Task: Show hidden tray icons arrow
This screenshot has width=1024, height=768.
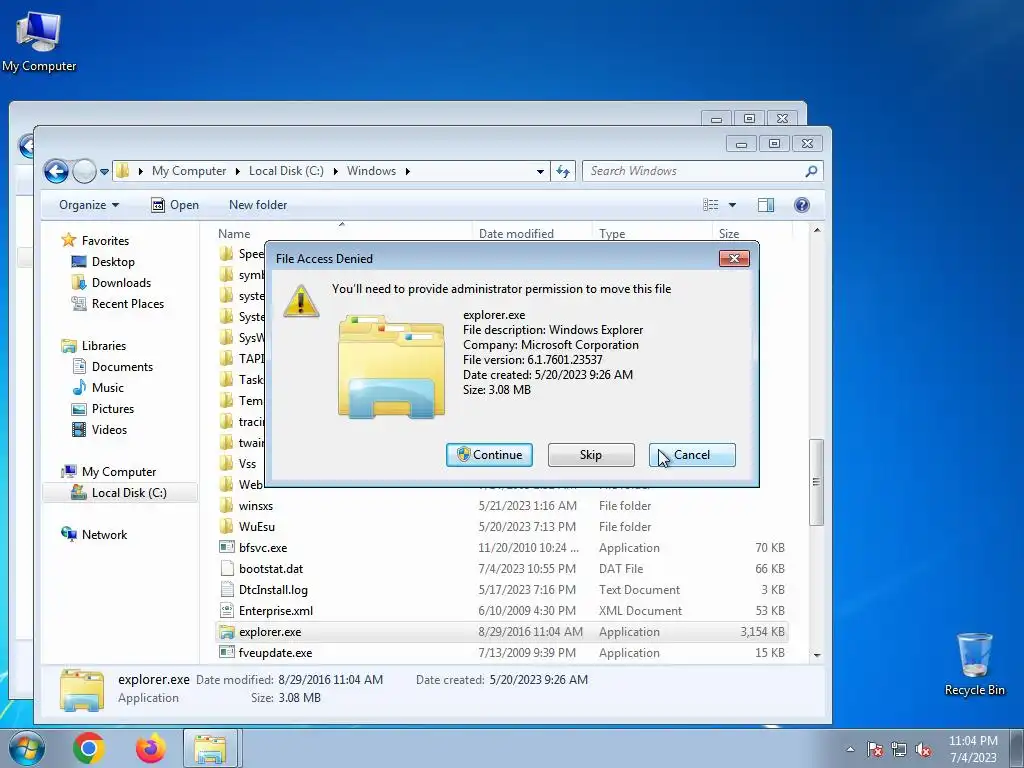Action: (850, 749)
